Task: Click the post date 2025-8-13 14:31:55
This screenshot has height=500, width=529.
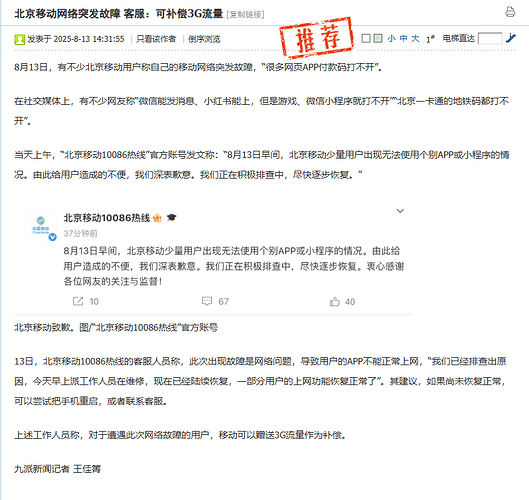Action: point(89,39)
